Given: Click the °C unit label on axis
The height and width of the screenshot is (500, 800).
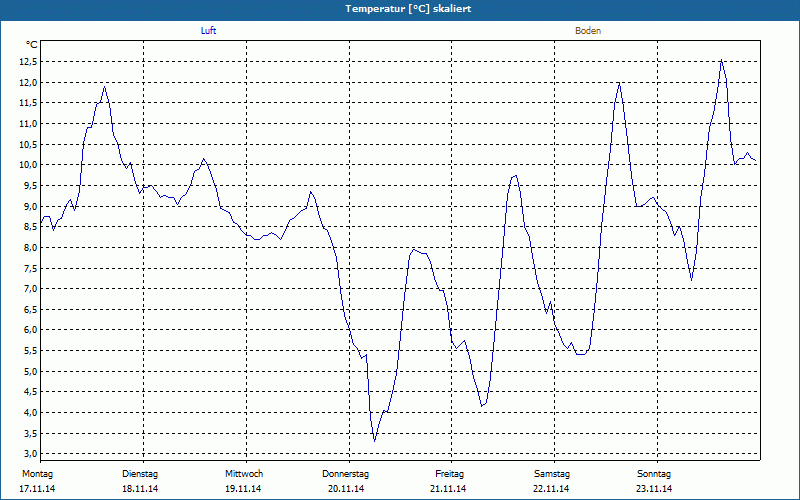Looking at the screenshot, I should click(x=32, y=45).
